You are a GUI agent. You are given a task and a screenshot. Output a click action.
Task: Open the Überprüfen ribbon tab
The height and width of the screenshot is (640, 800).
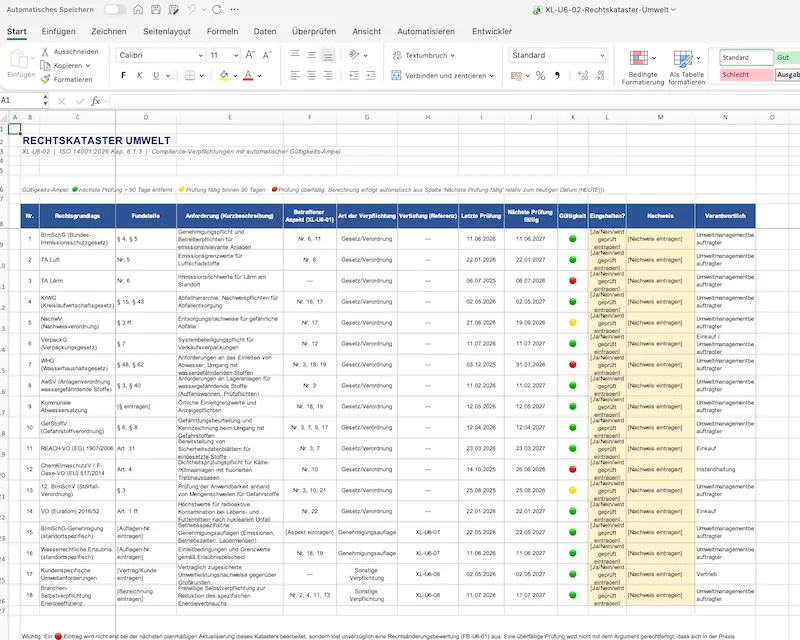(314, 31)
